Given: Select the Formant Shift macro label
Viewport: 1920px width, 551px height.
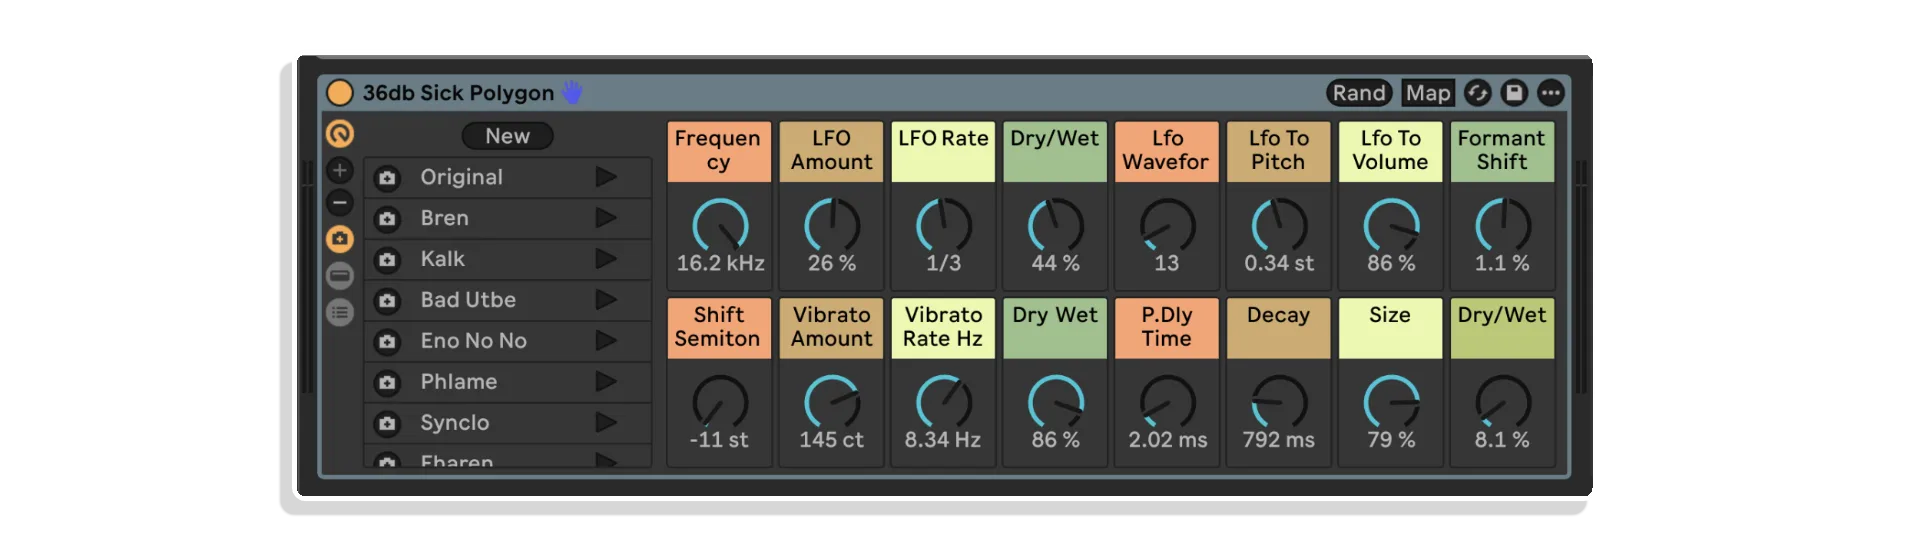Looking at the screenshot, I should point(1502,151).
